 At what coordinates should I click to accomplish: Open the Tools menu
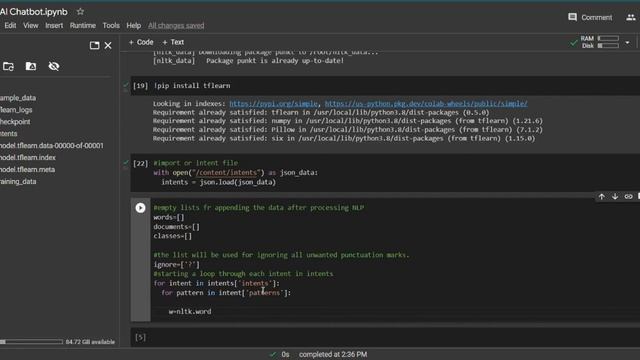click(111, 25)
